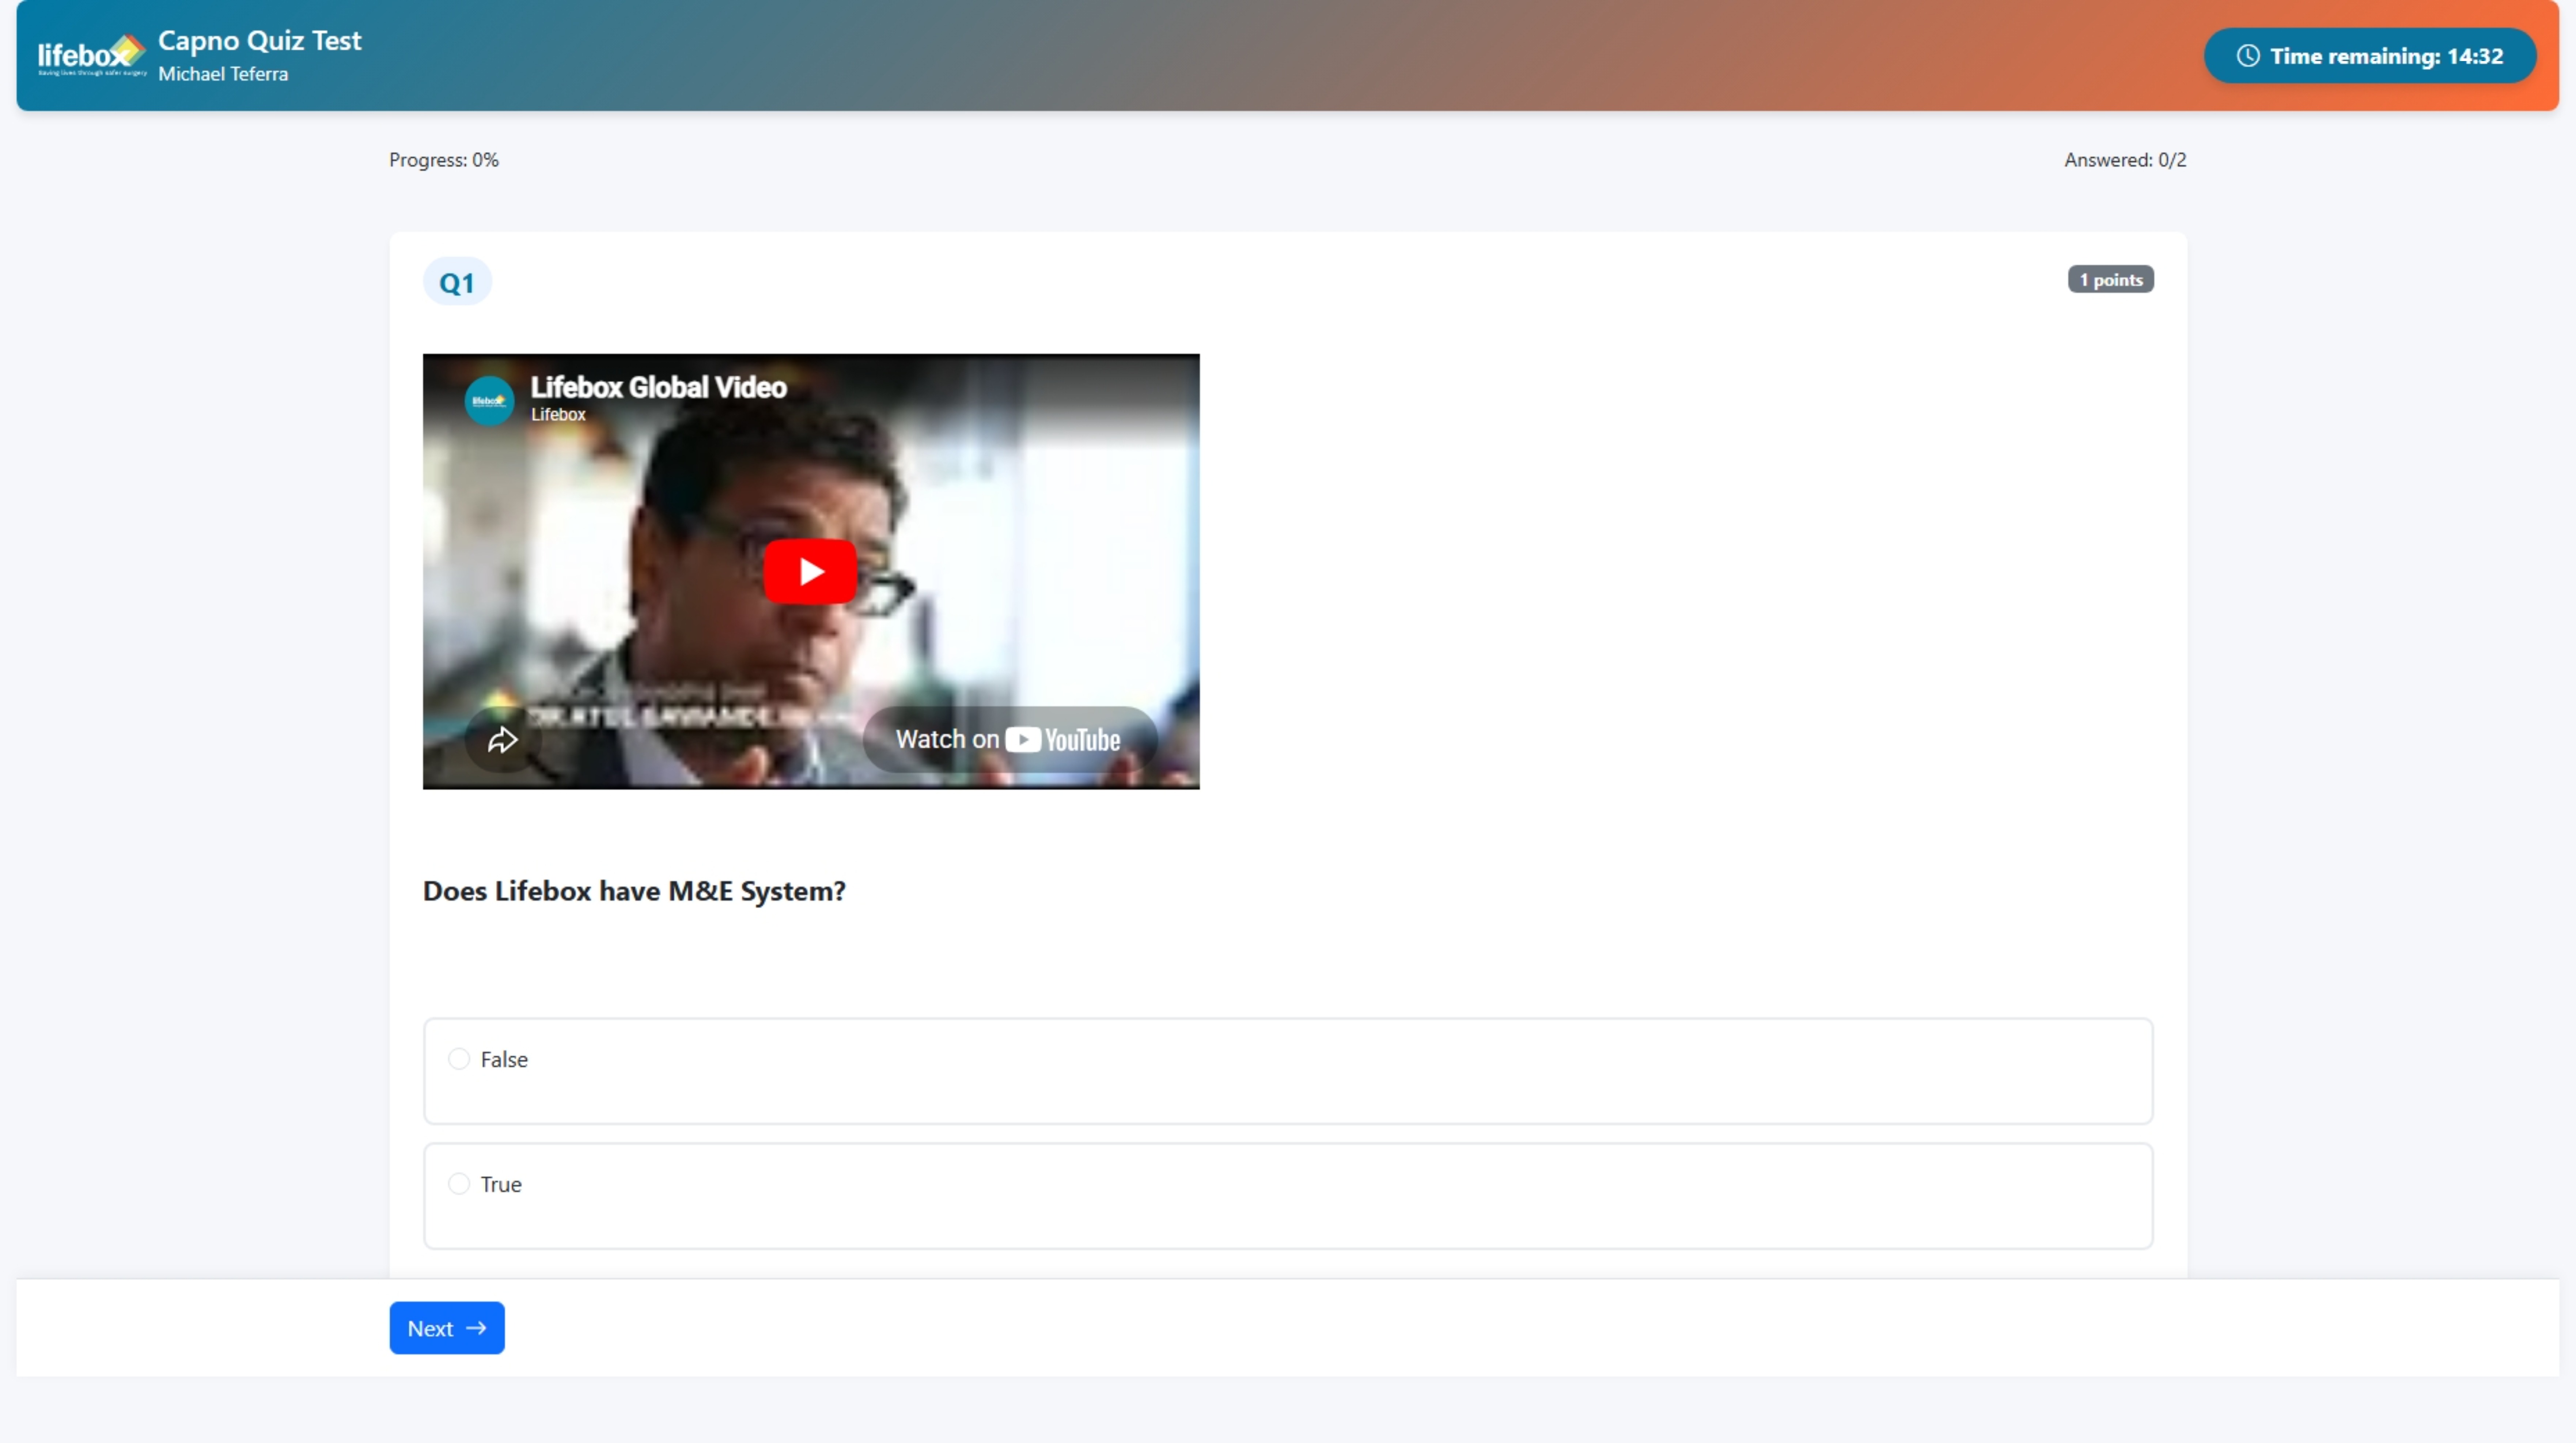Viewport: 2576px width, 1443px height.
Task: Select the True radio button
Action: tap(459, 1184)
